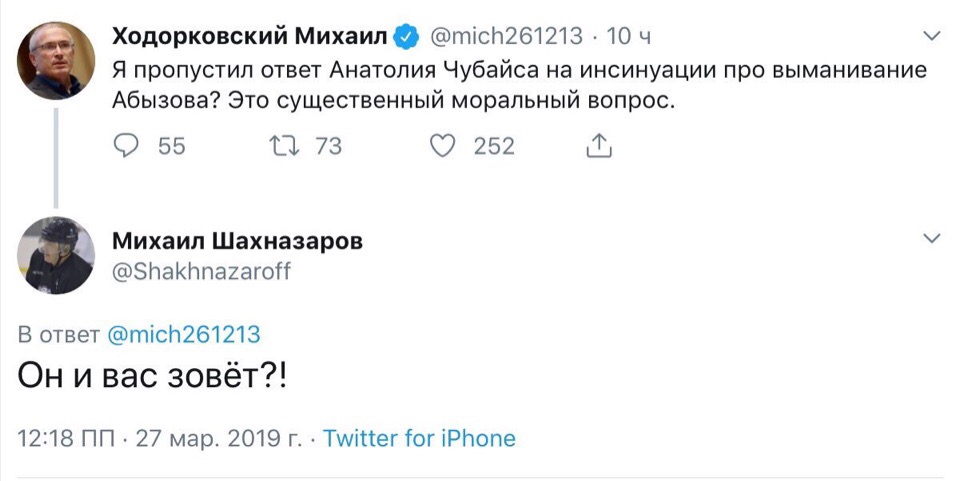The image size is (960, 481).
Task: Open the share icon under Khodorkovsky's tweet
Action: coord(597,146)
